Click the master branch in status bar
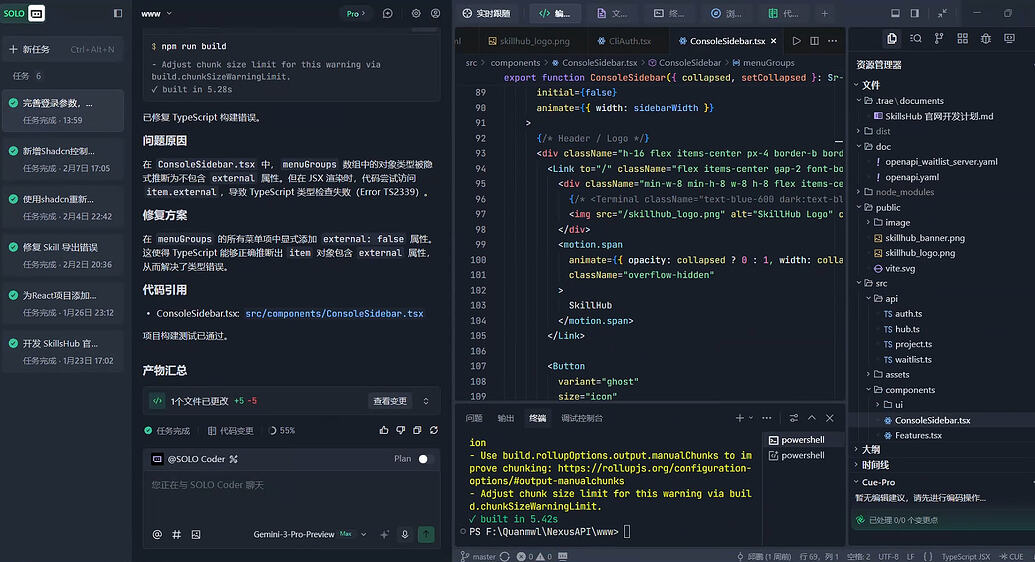Image resolution: width=1035 pixels, height=562 pixels. click(x=479, y=556)
